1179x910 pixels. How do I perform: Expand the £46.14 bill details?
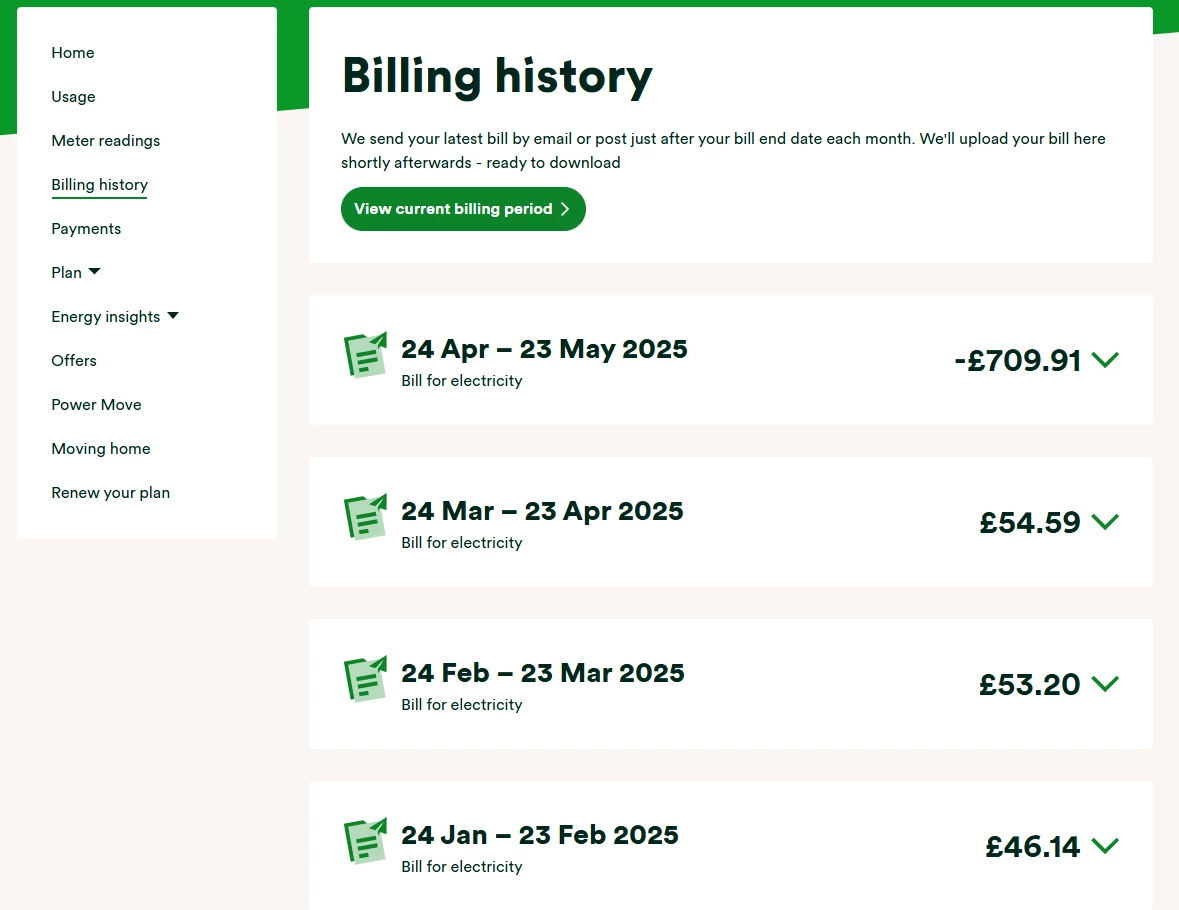(1105, 846)
